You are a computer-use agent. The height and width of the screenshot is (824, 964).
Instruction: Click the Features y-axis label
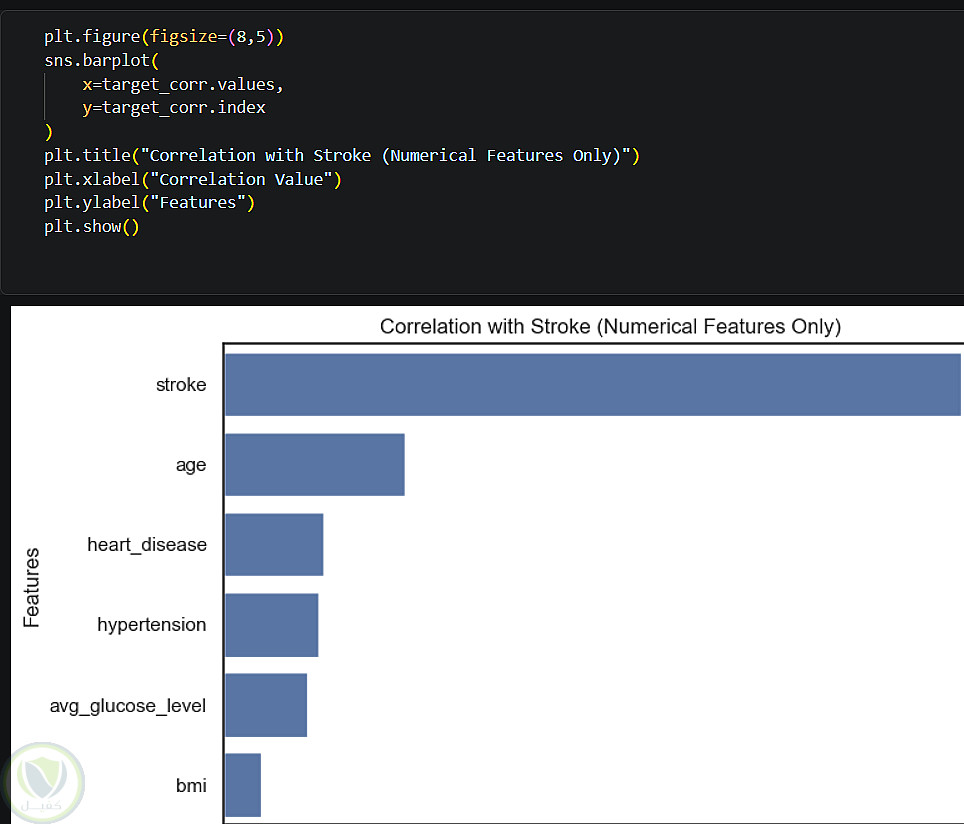pos(32,587)
